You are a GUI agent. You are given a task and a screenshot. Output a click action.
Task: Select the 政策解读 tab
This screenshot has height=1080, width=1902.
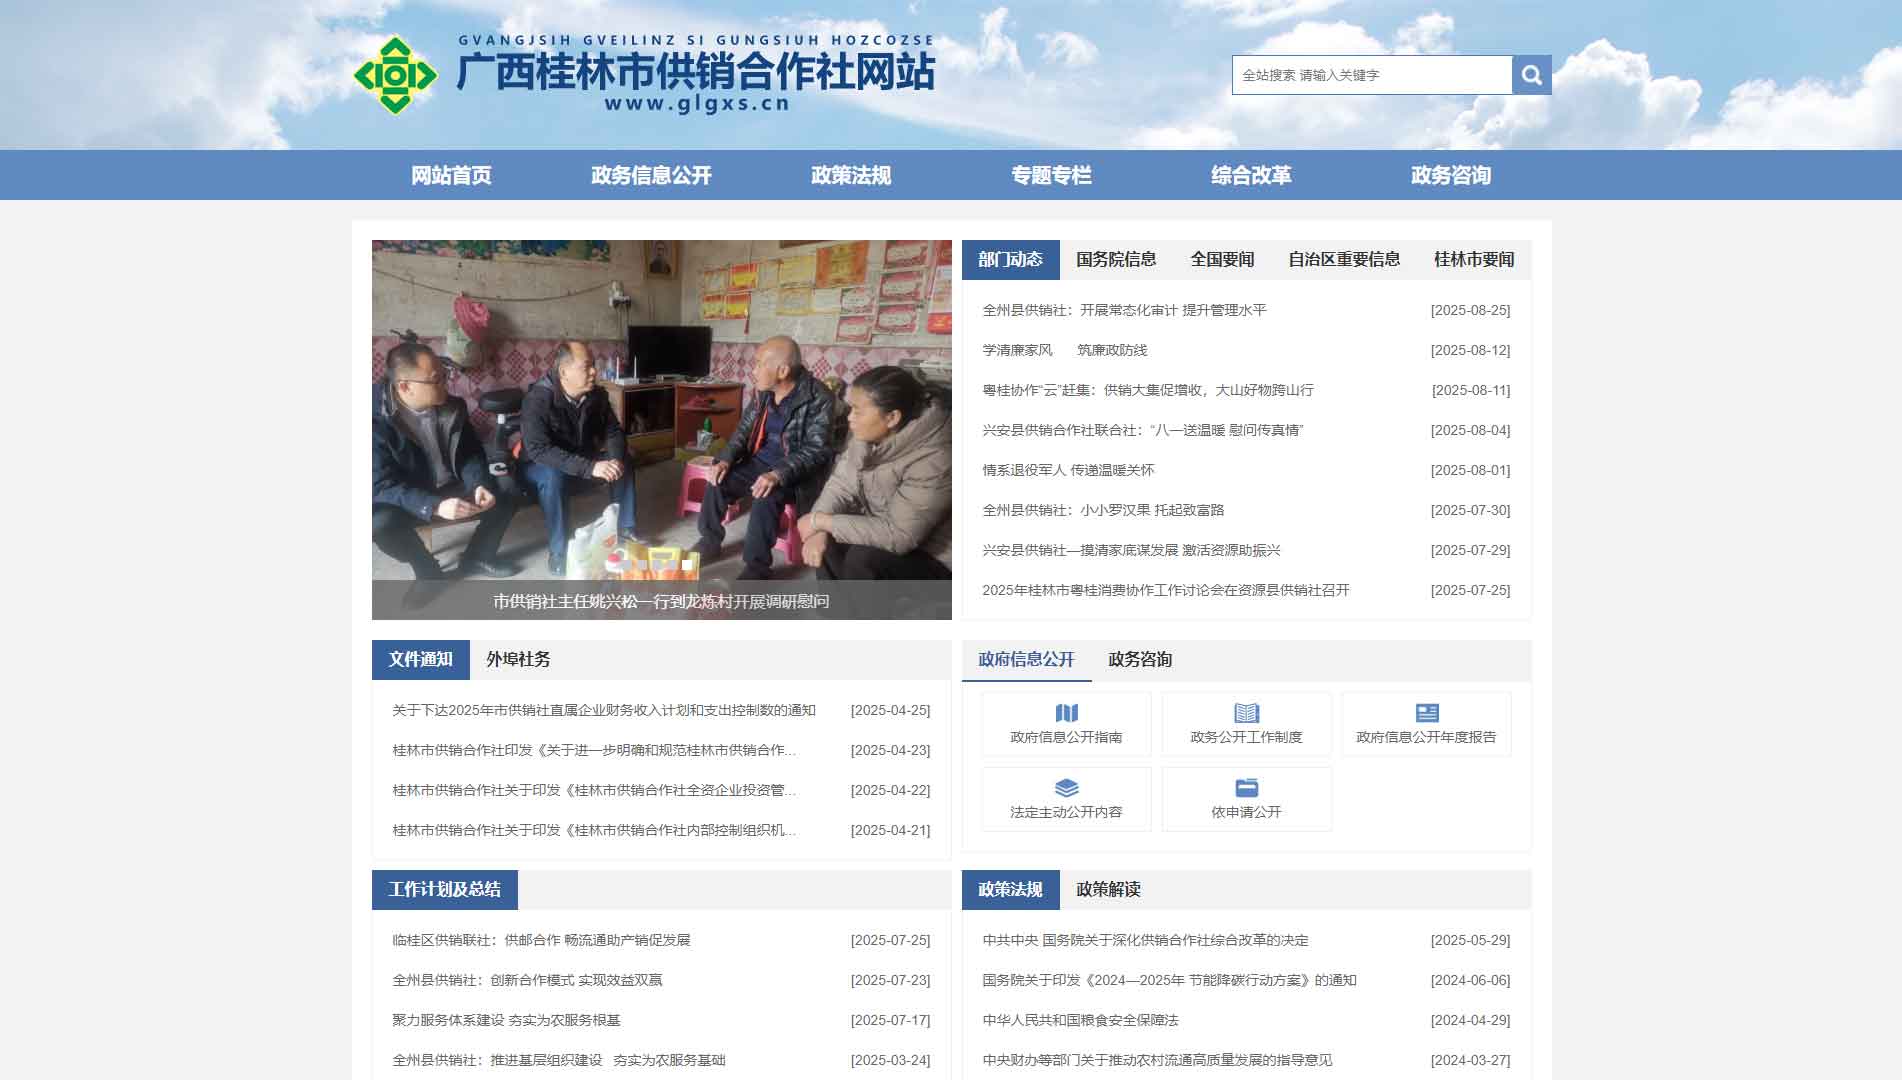point(1108,890)
